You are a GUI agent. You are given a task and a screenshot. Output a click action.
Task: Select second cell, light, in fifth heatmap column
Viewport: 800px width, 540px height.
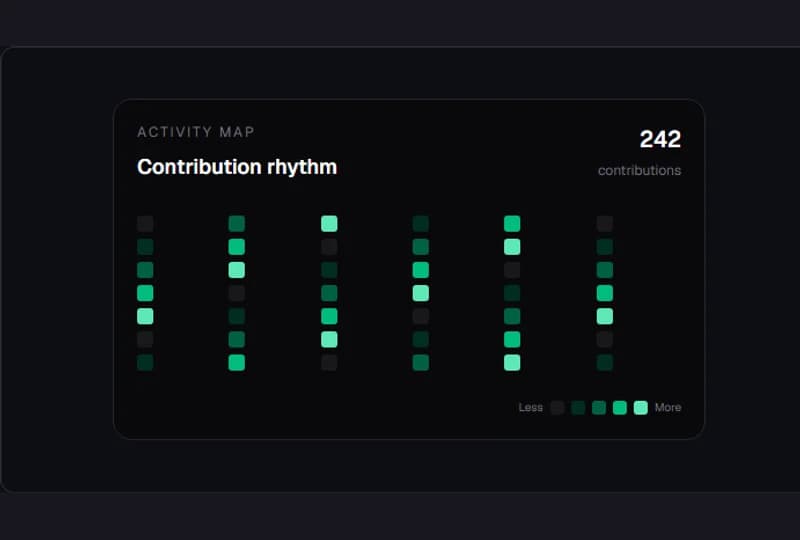click(x=512, y=247)
